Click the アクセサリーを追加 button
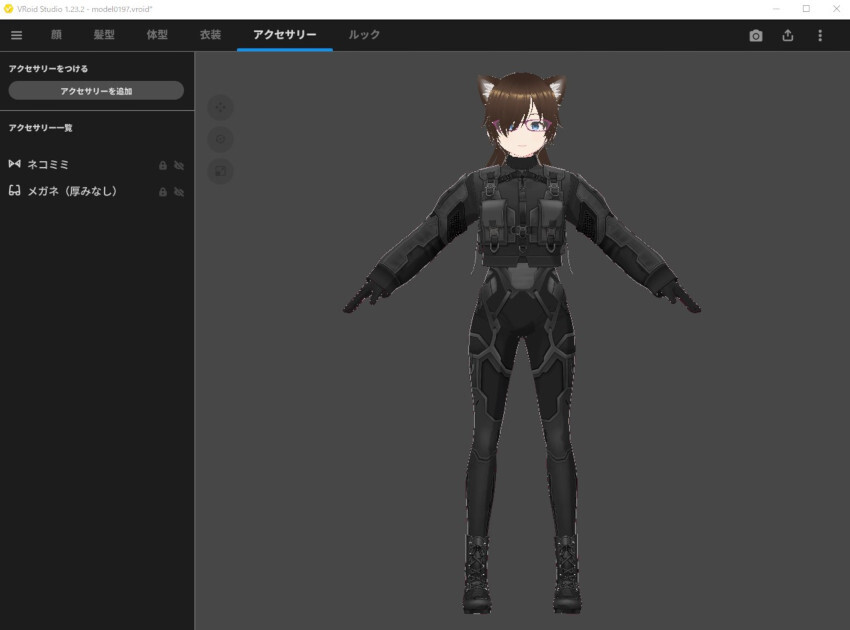Viewport: 850px width, 630px height. (96, 91)
